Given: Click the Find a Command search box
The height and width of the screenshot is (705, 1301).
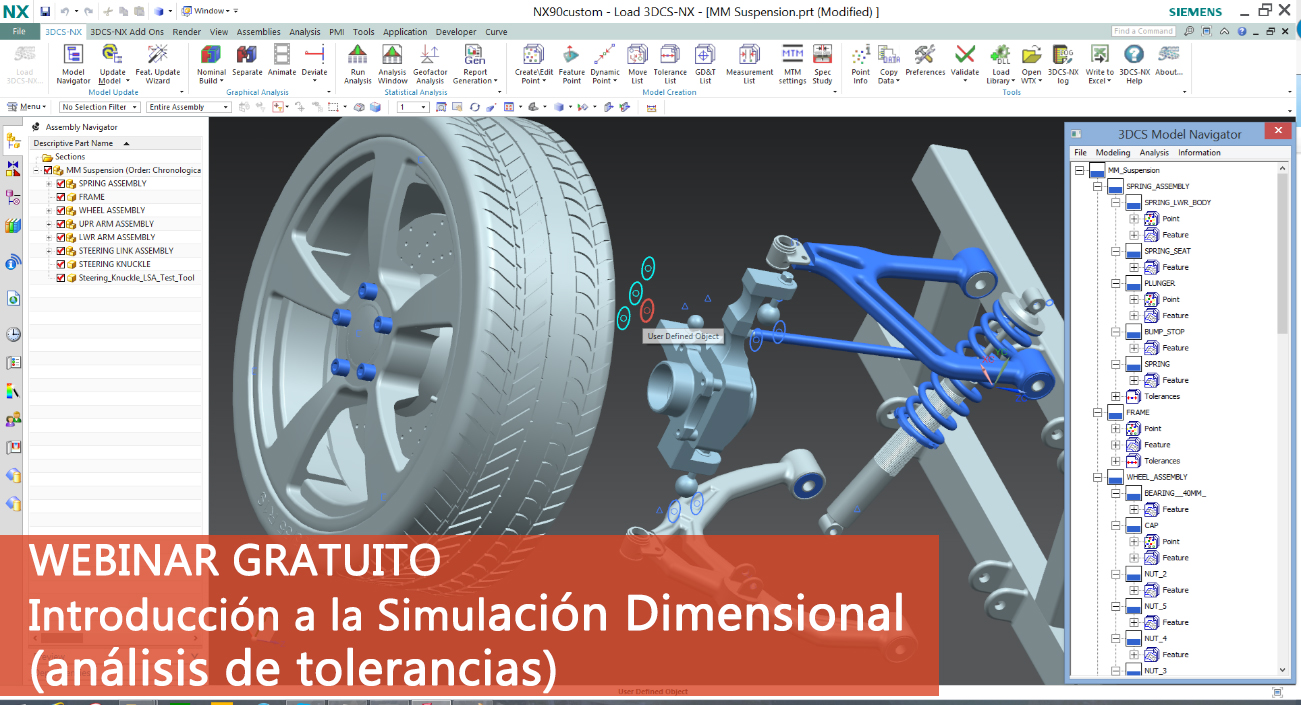Looking at the screenshot, I should [1144, 31].
